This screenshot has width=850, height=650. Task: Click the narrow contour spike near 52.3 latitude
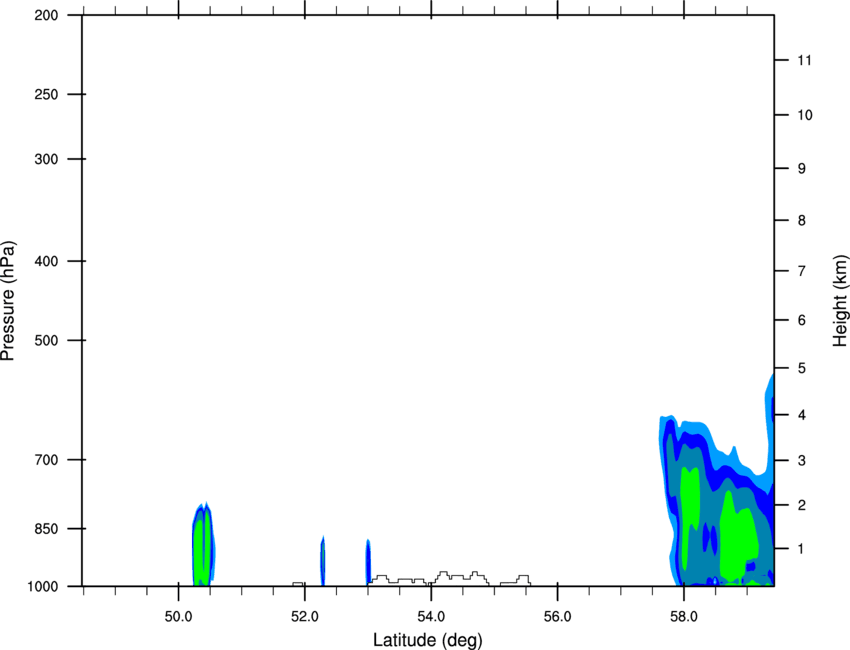323,561
